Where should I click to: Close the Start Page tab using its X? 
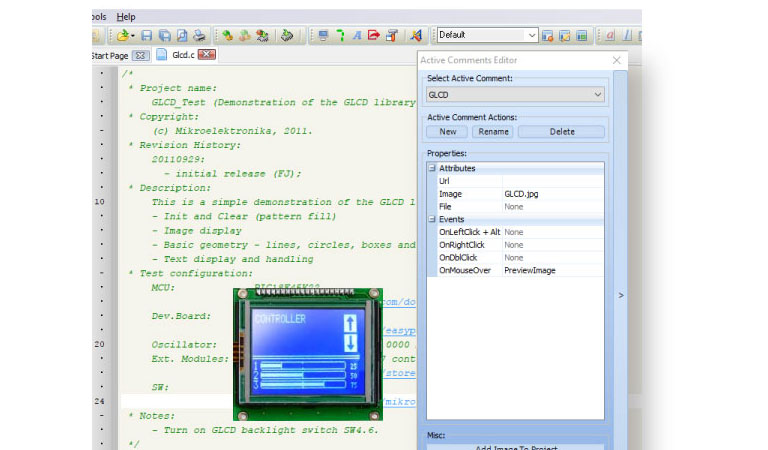click(x=140, y=55)
